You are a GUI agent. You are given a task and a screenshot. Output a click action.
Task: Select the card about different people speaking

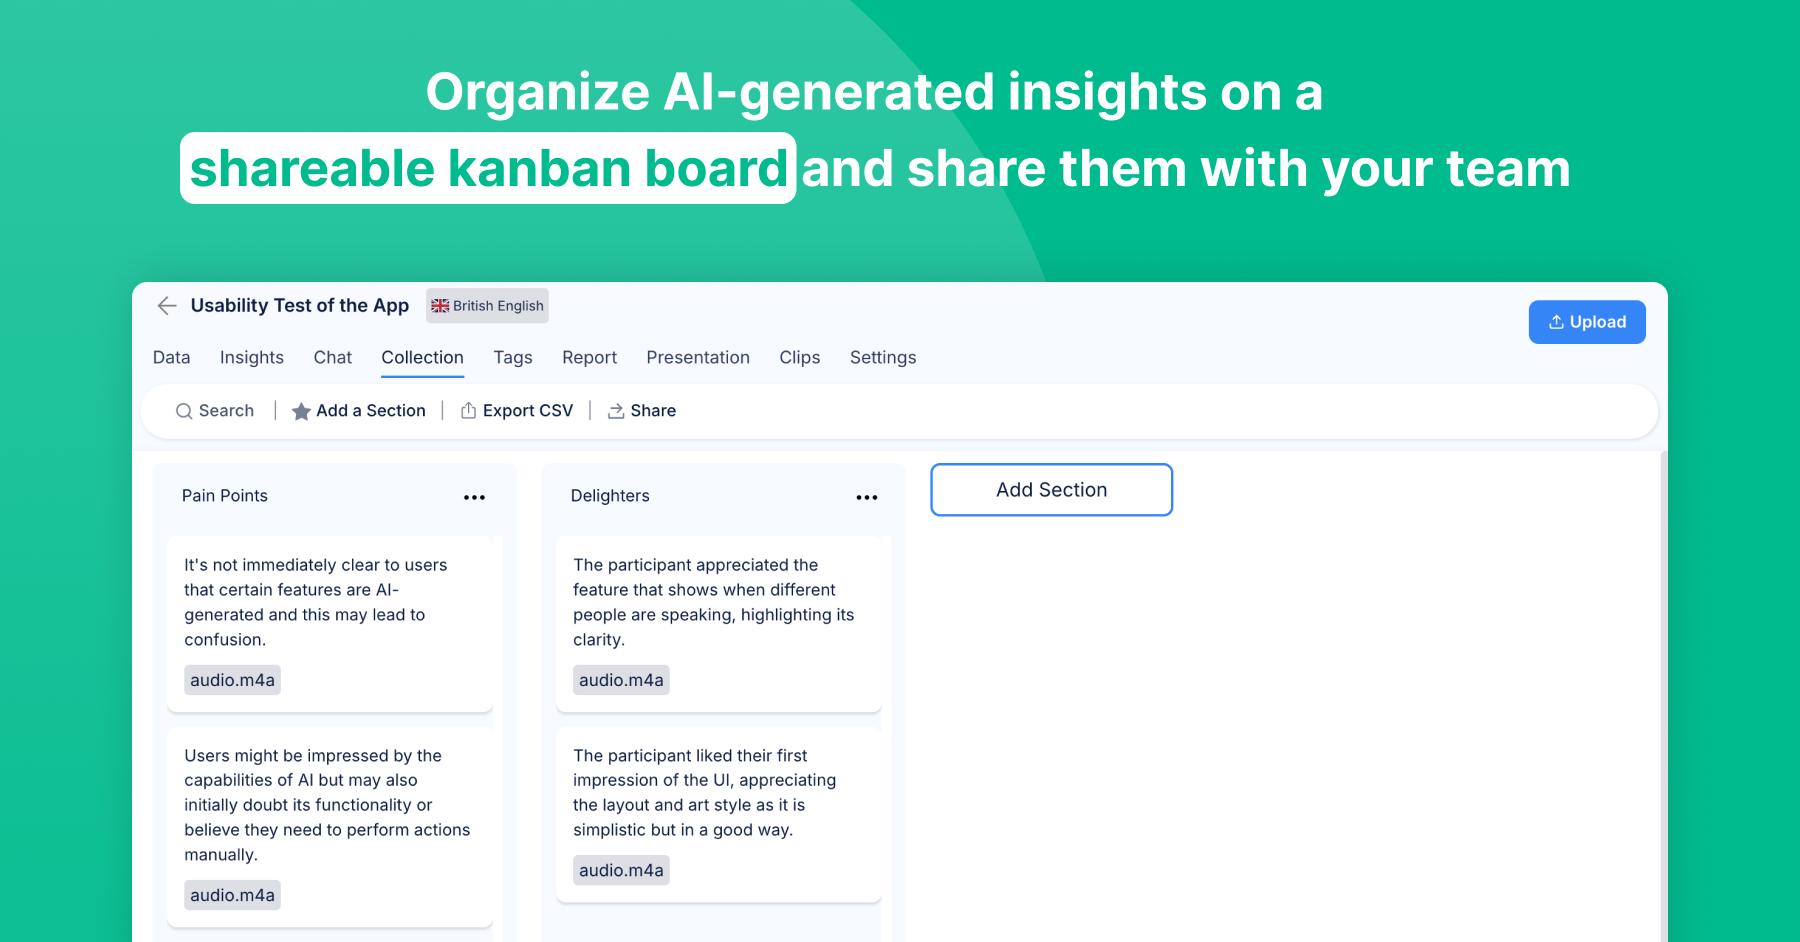(718, 602)
